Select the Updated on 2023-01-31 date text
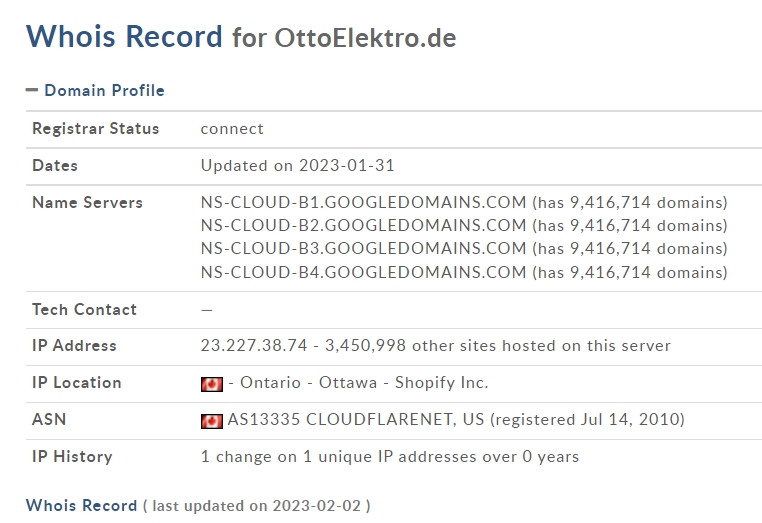The image size is (762, 523). pyautogui.click(x=297, y=165)
